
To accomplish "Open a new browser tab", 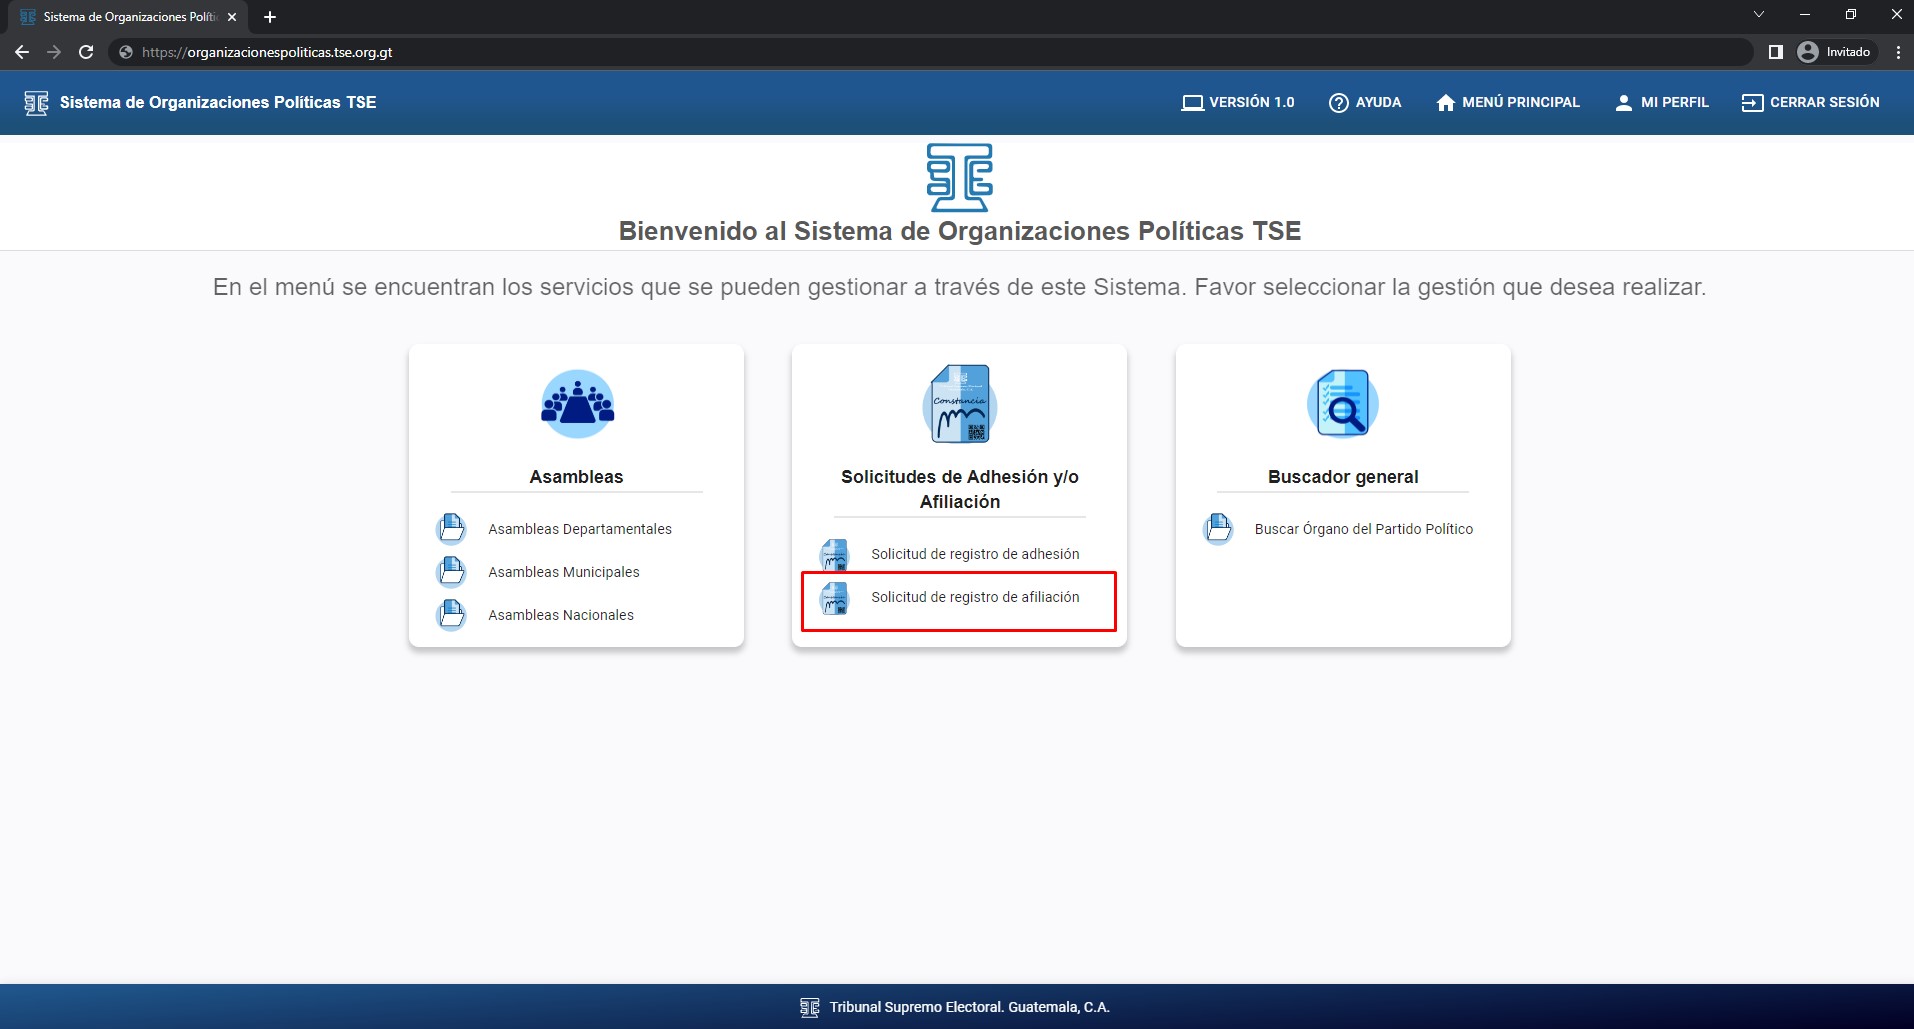I will coord(270,17).
